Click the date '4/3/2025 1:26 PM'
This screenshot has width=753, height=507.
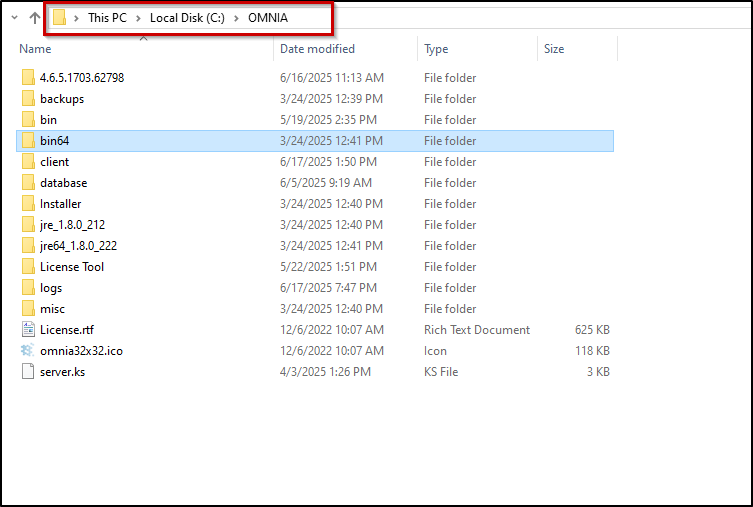pos(326,372)
